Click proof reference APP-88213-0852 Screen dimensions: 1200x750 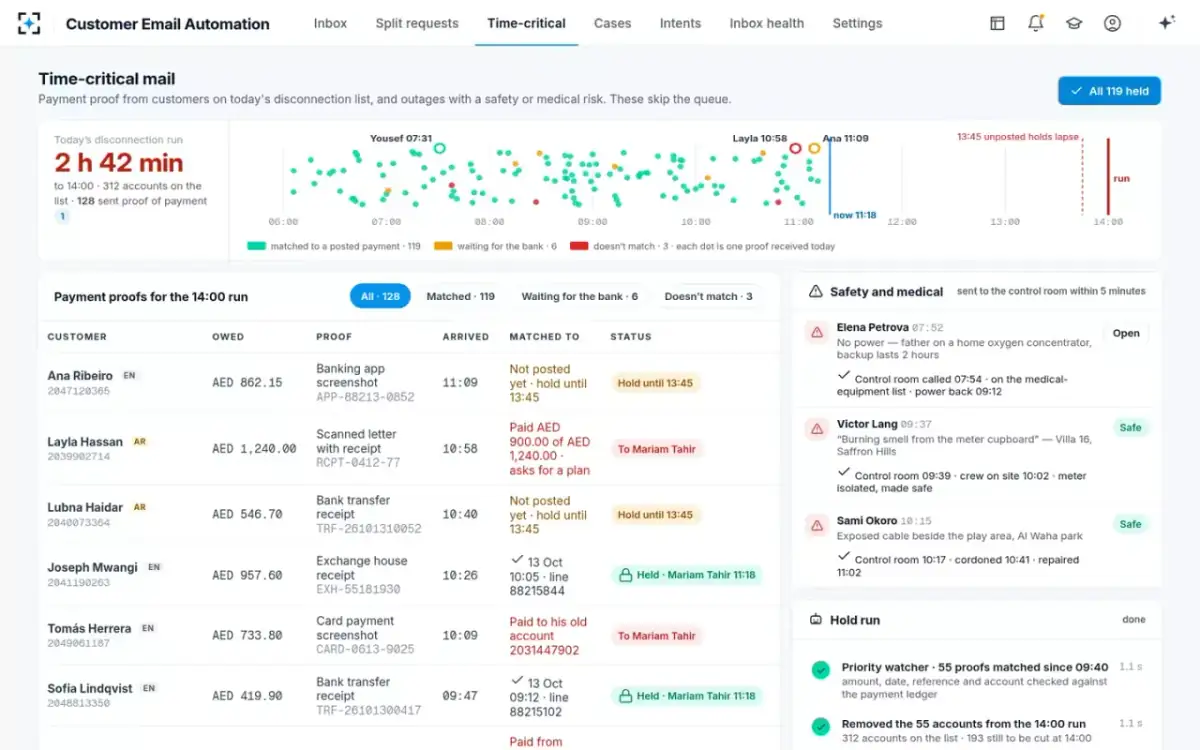point(365,397)
